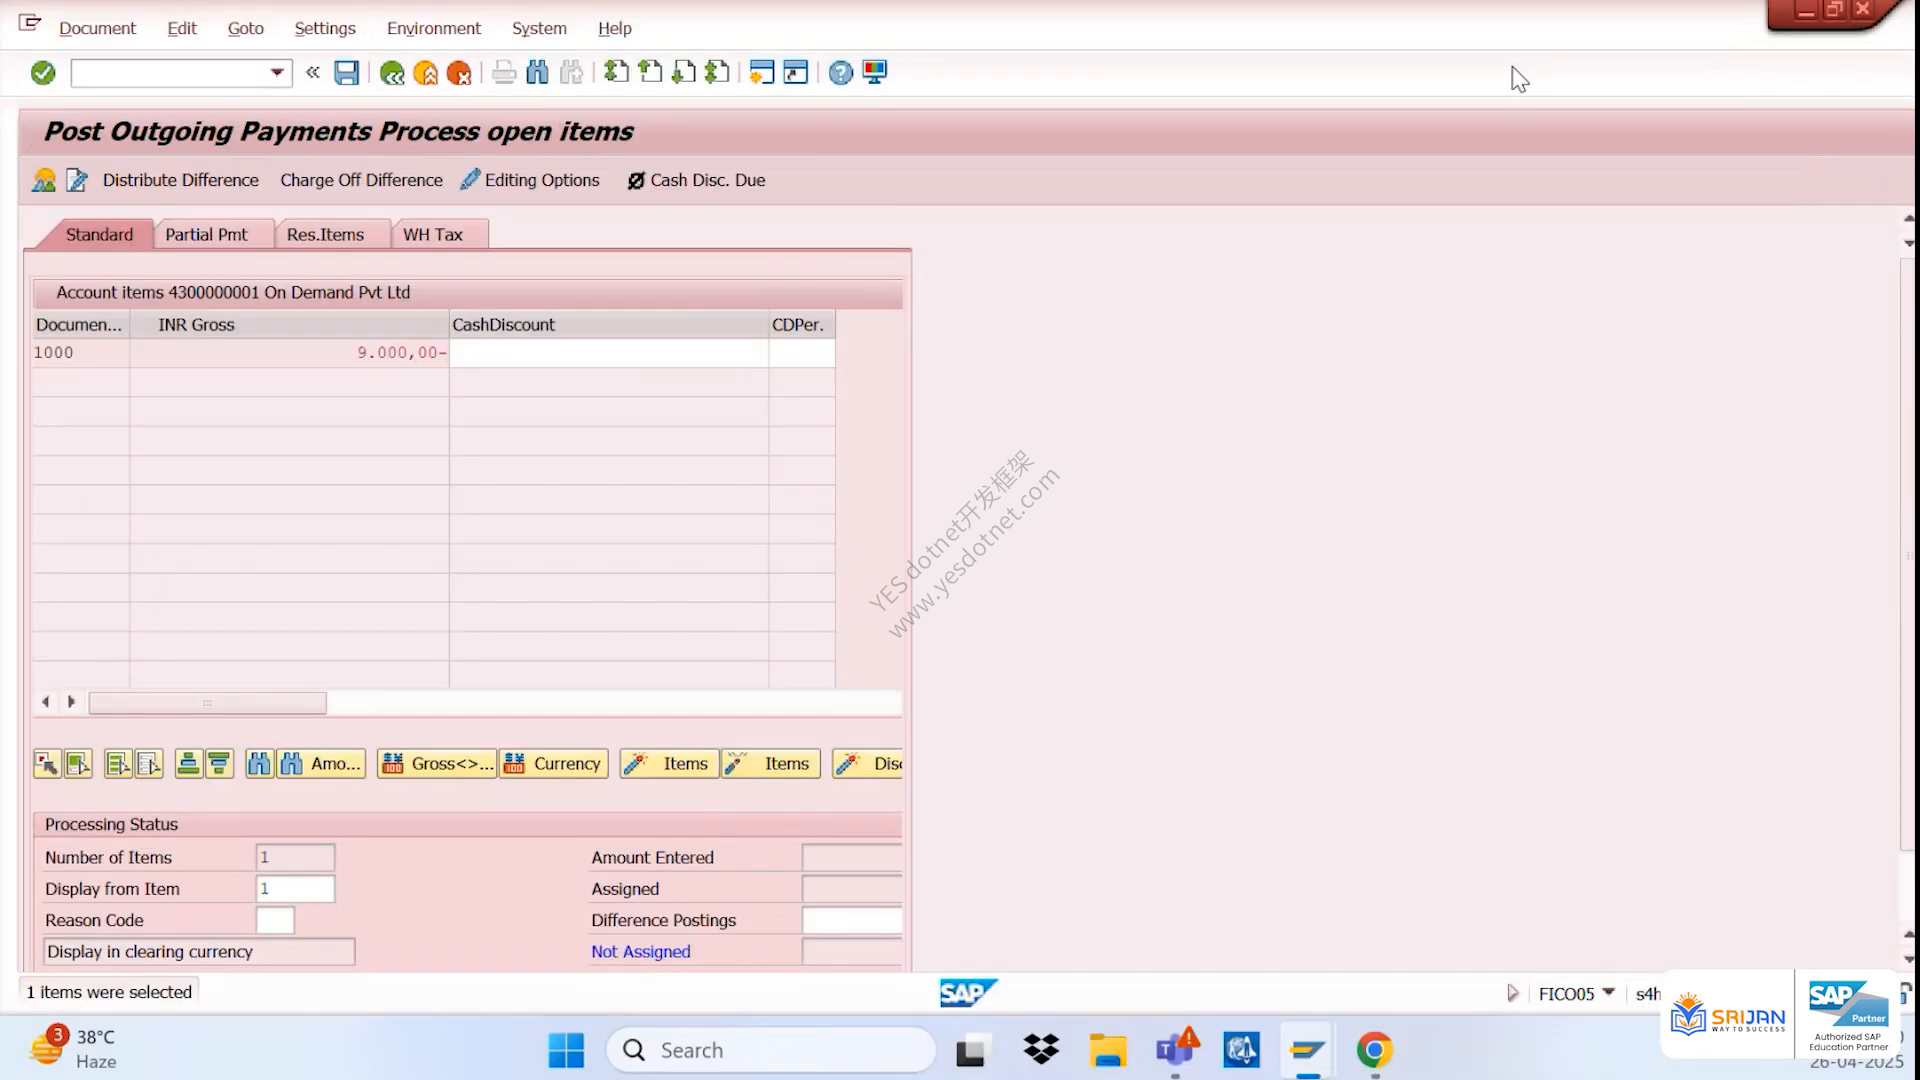Open the Environment menu
Screen dimensions: 1920x1080
click(x=433, y=28)
